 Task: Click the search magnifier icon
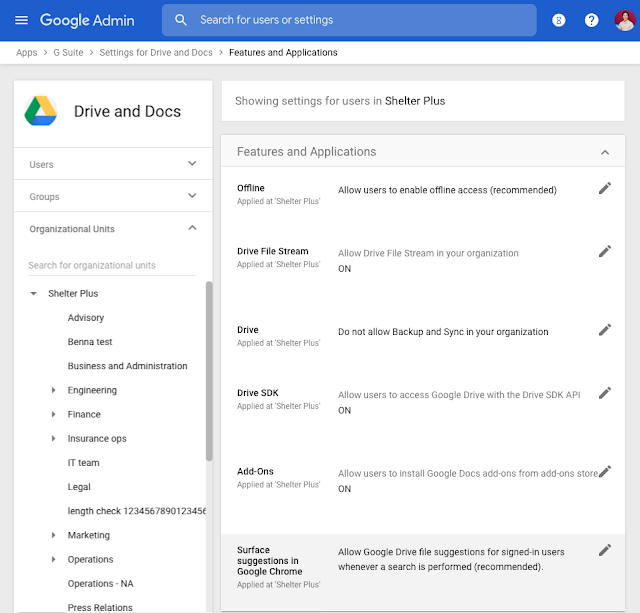pyautogui.click(x=180, y=20)
